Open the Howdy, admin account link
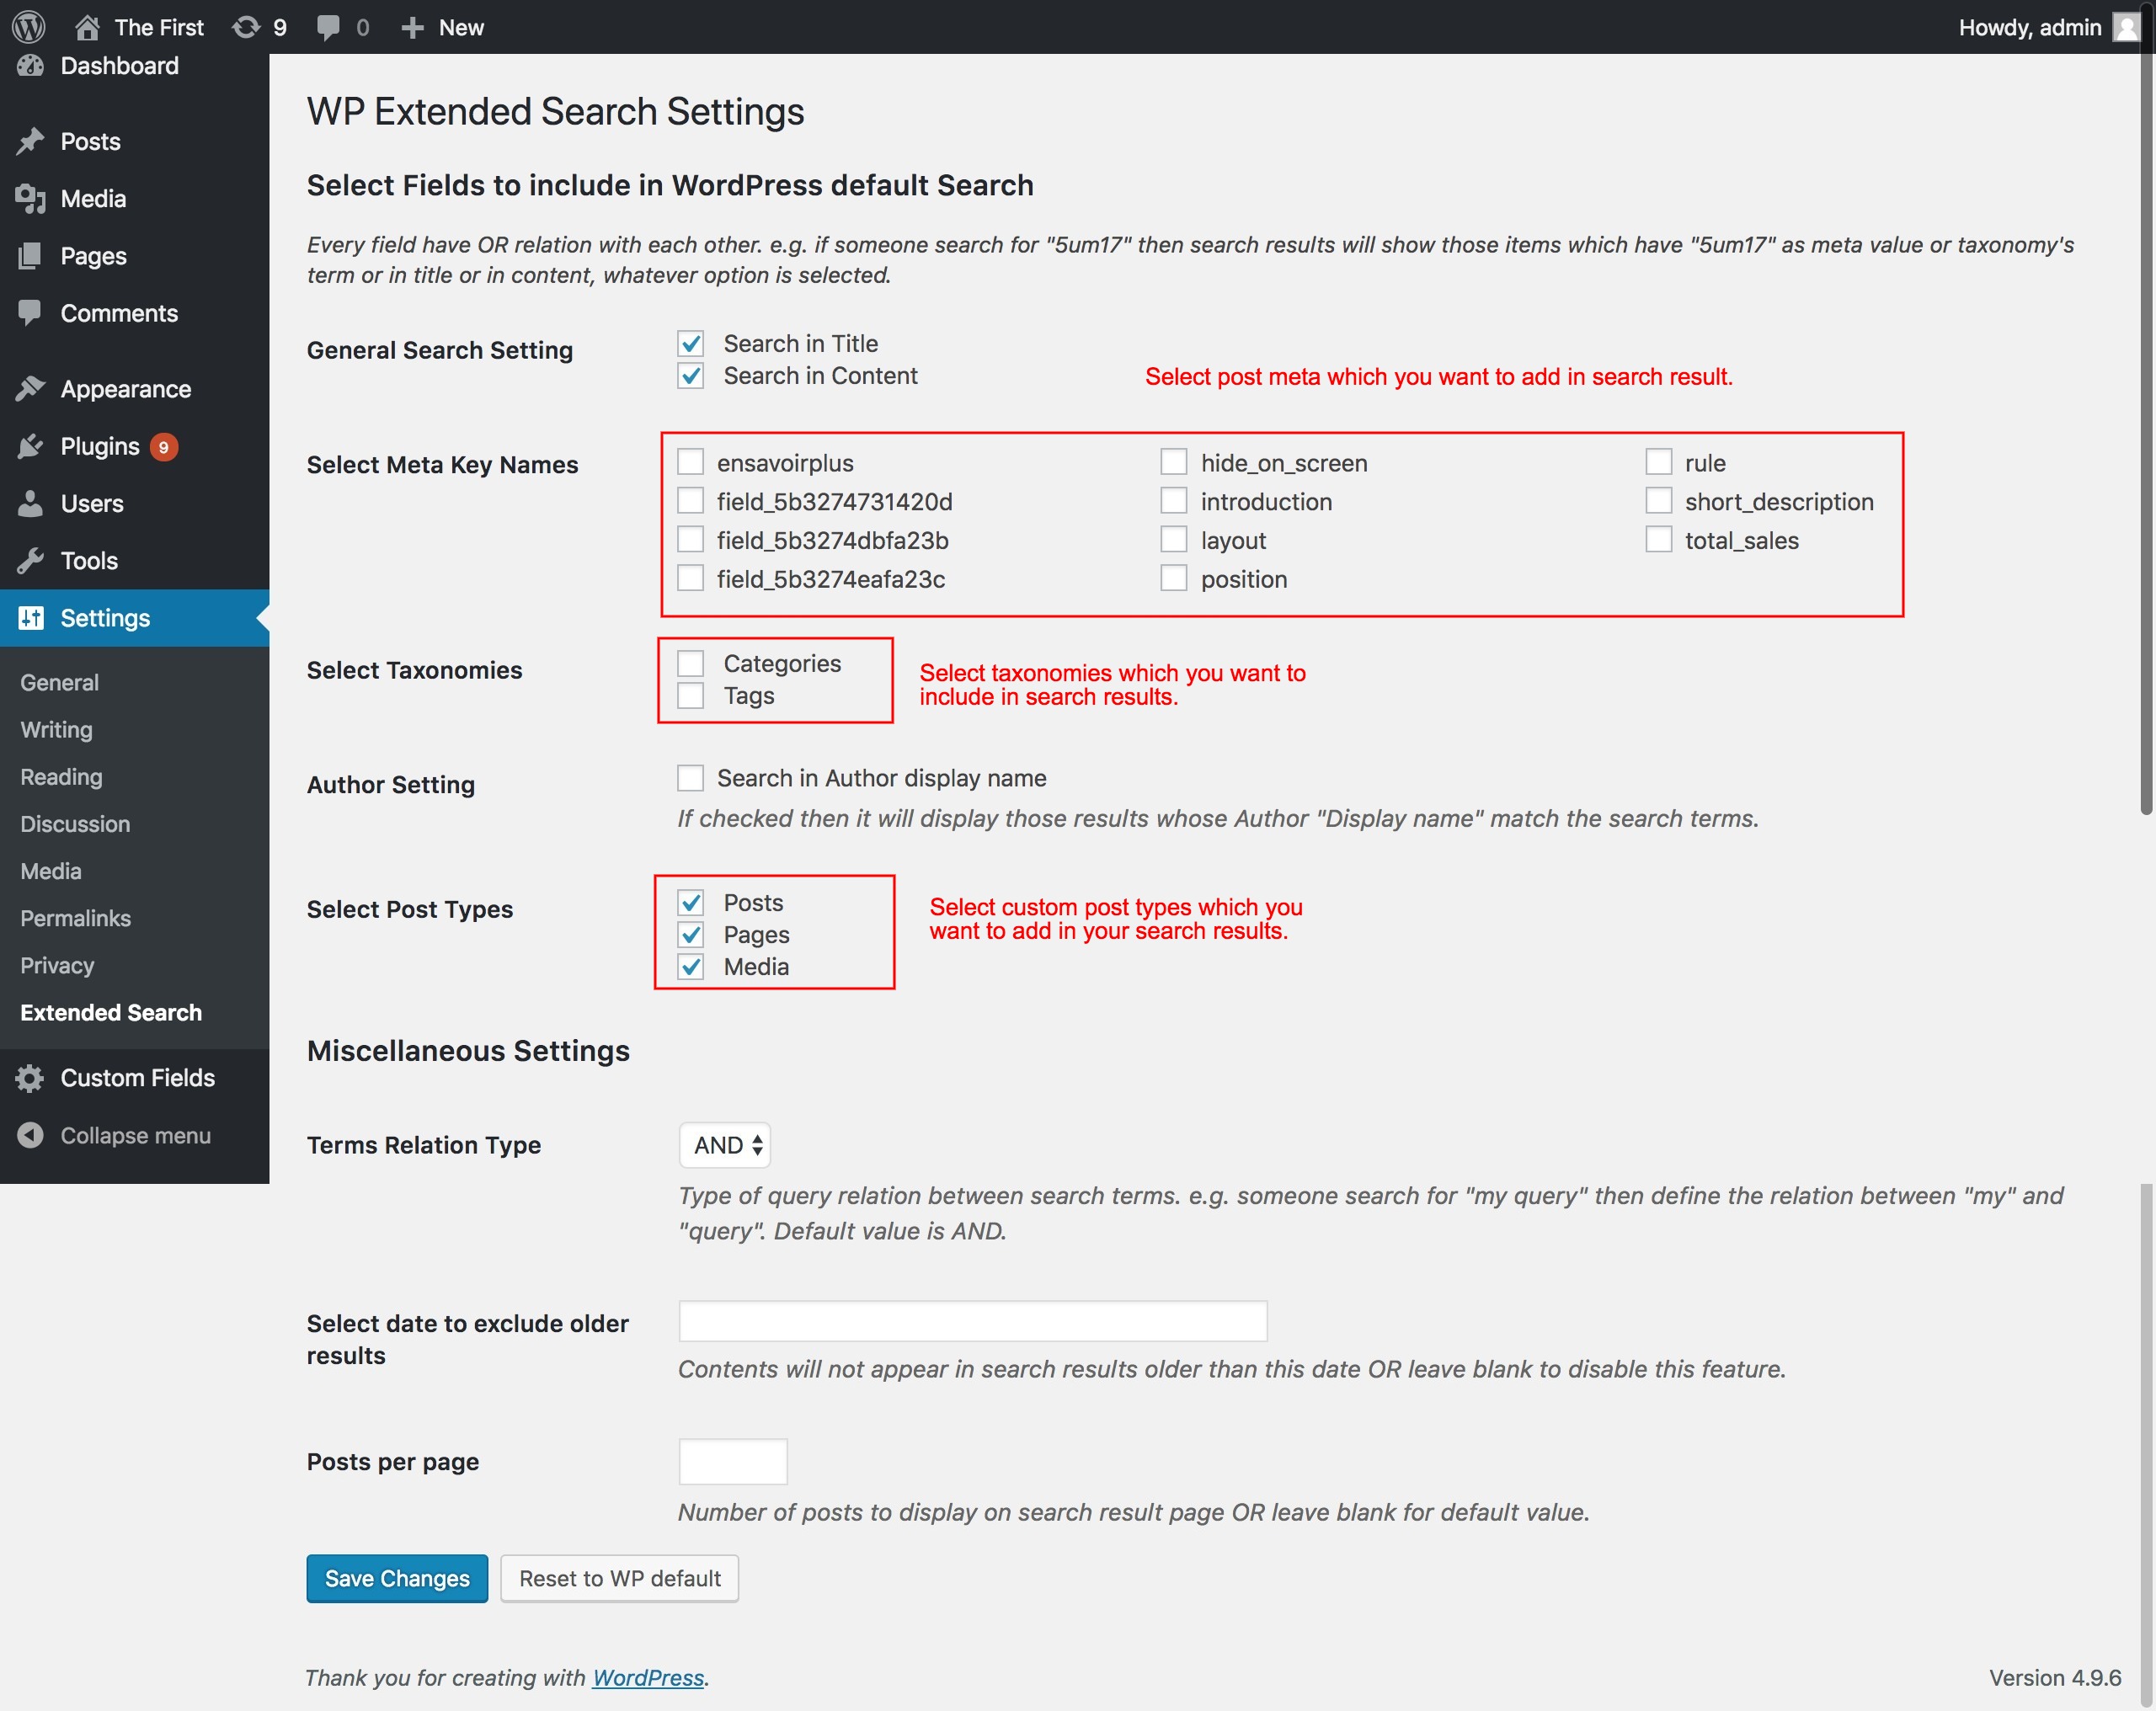 (2030, 27)
